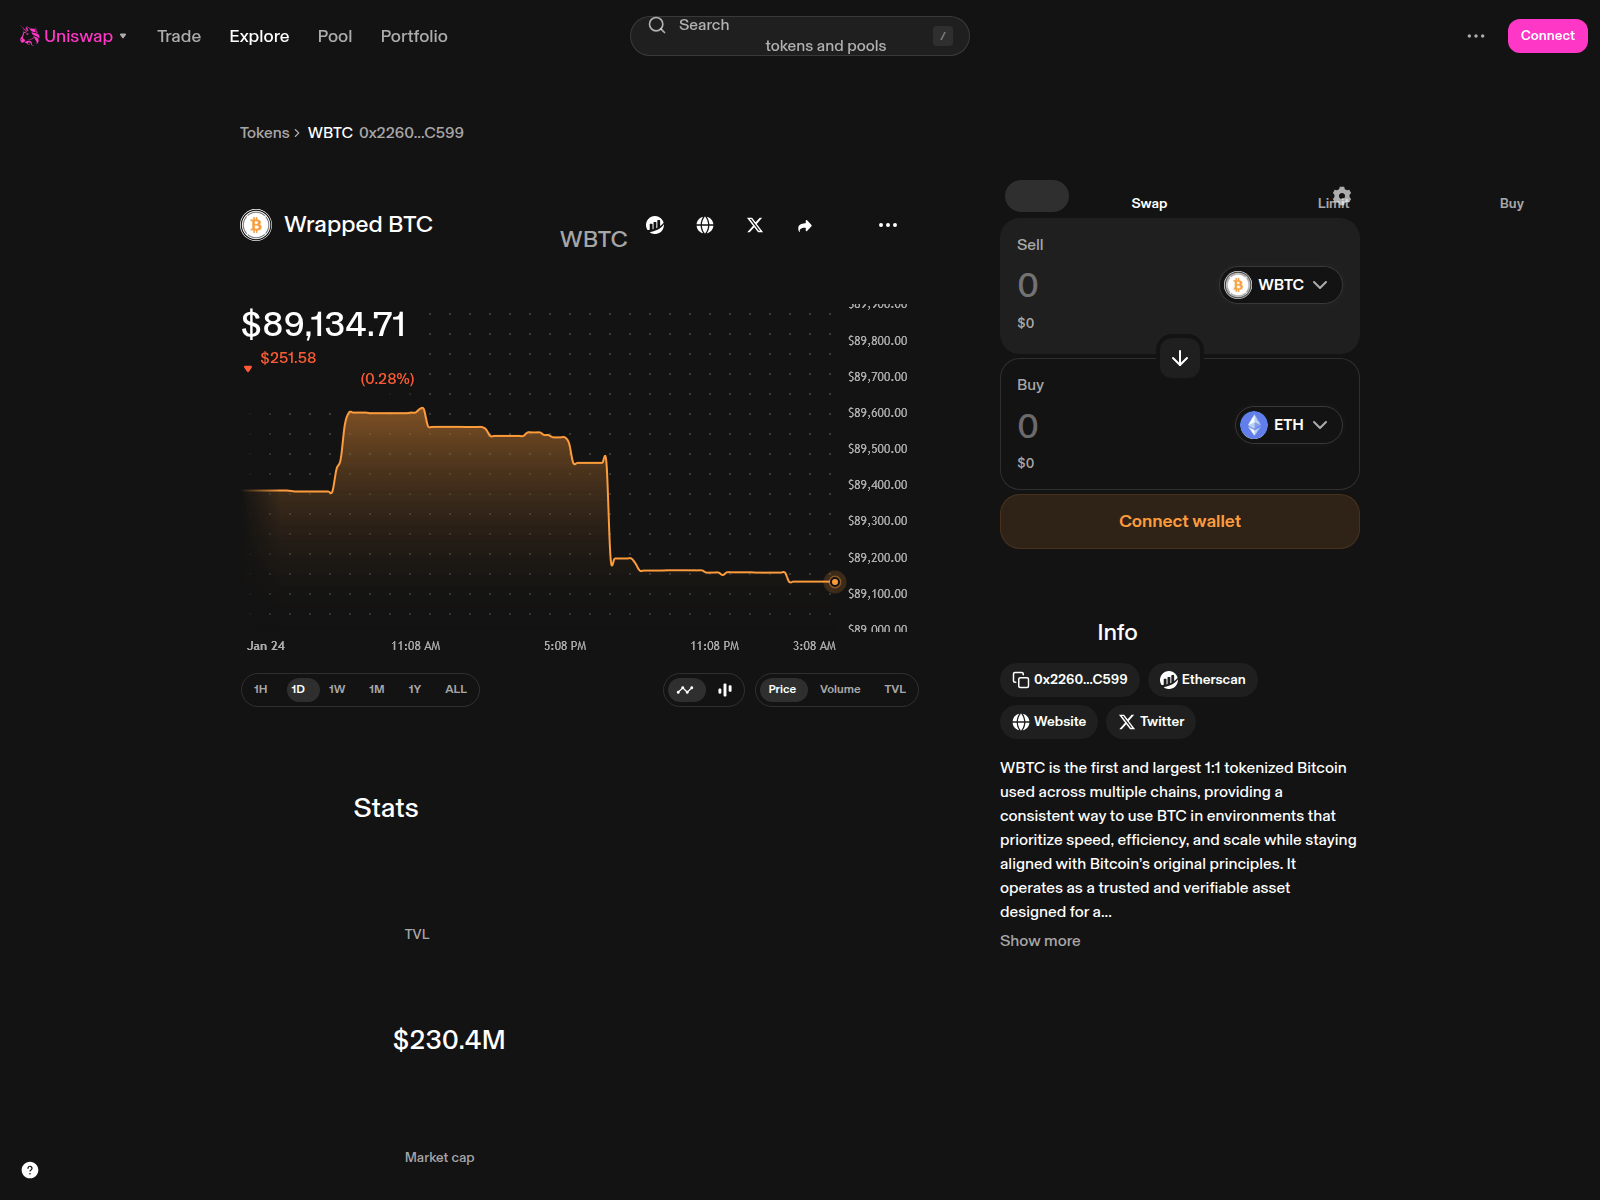Click the $89,134.71 price text
The width and height of the screenshot is (1600, 1200).
pyautogui.click(x=324, y=325)
